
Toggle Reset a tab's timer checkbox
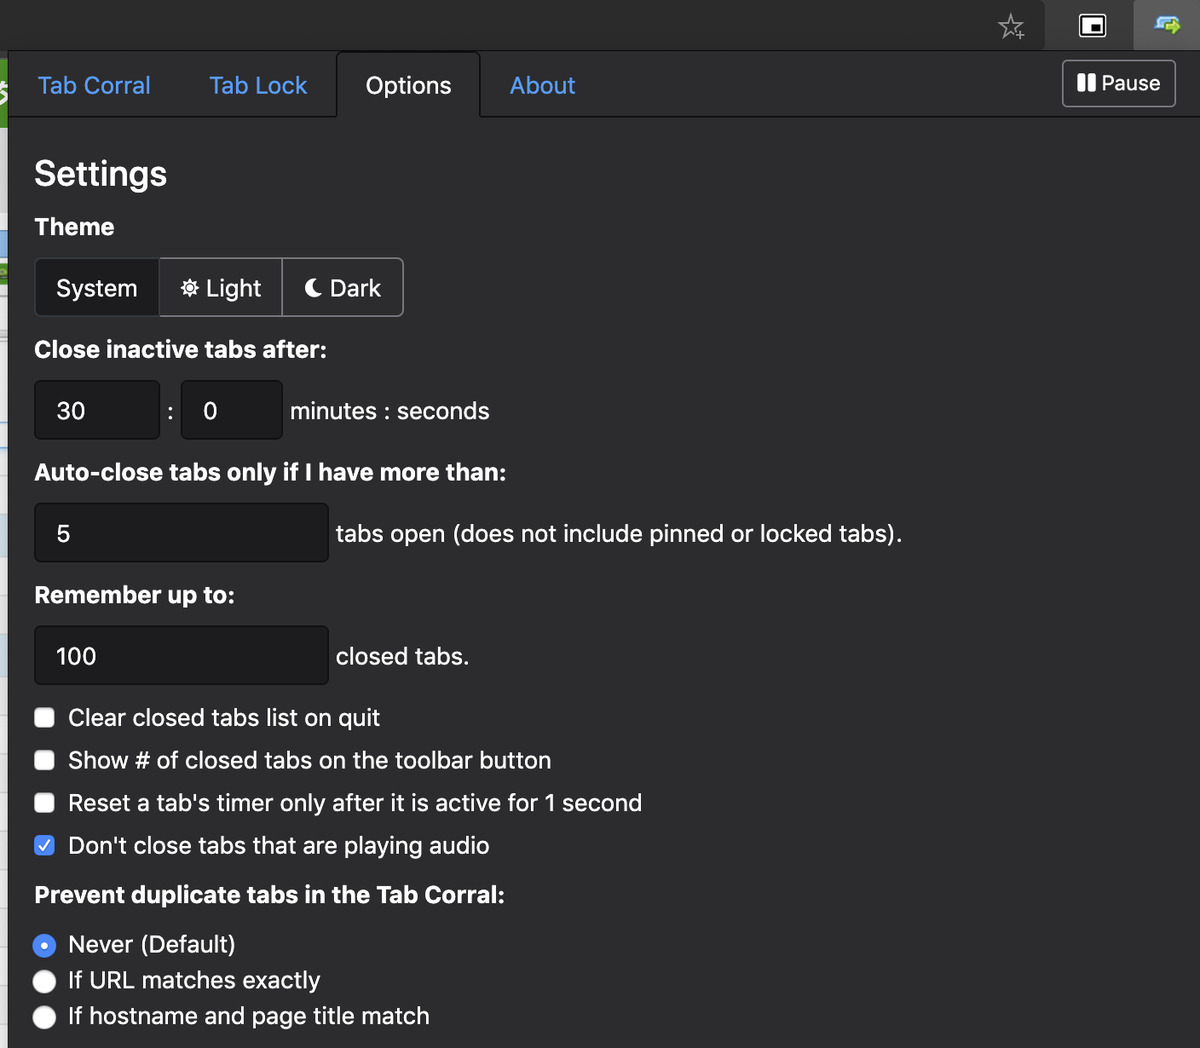(x=45, y=803)
